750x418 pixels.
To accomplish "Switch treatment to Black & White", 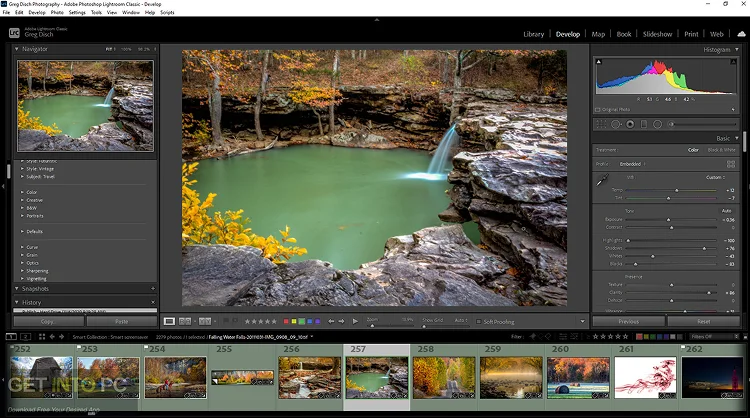I will click(x=721, y=150).
